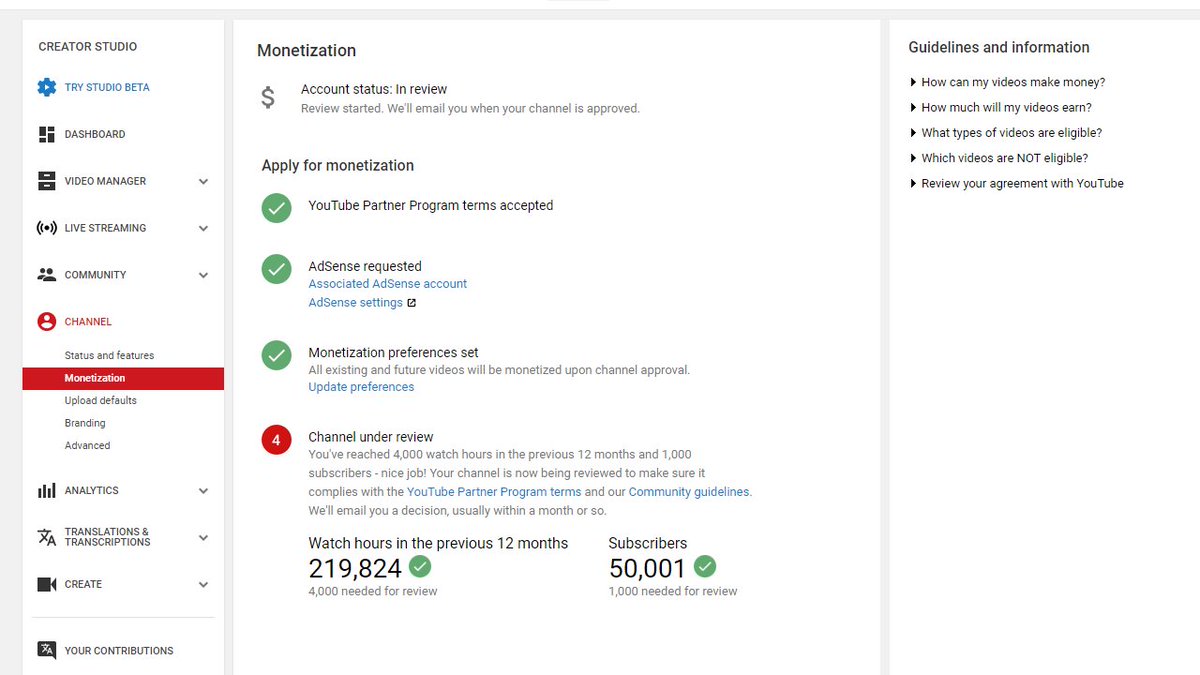
Task: Expand the Translations & Transcriptions chevron
Action: (203, 538)
